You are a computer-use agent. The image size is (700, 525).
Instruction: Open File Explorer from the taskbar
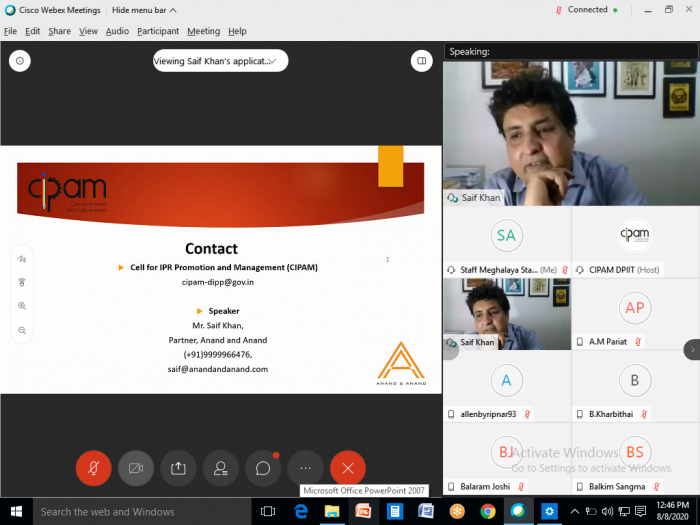click(332, 512)
